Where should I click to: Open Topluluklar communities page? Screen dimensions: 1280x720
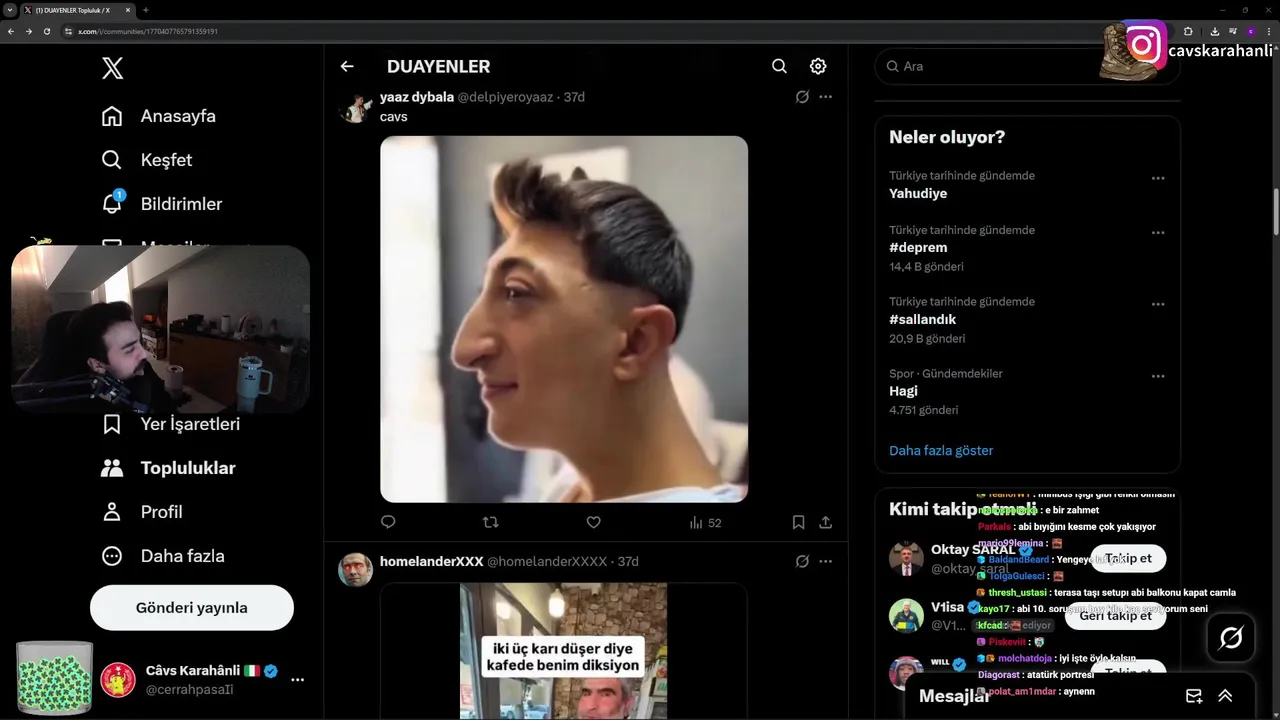tap(169, 468)
